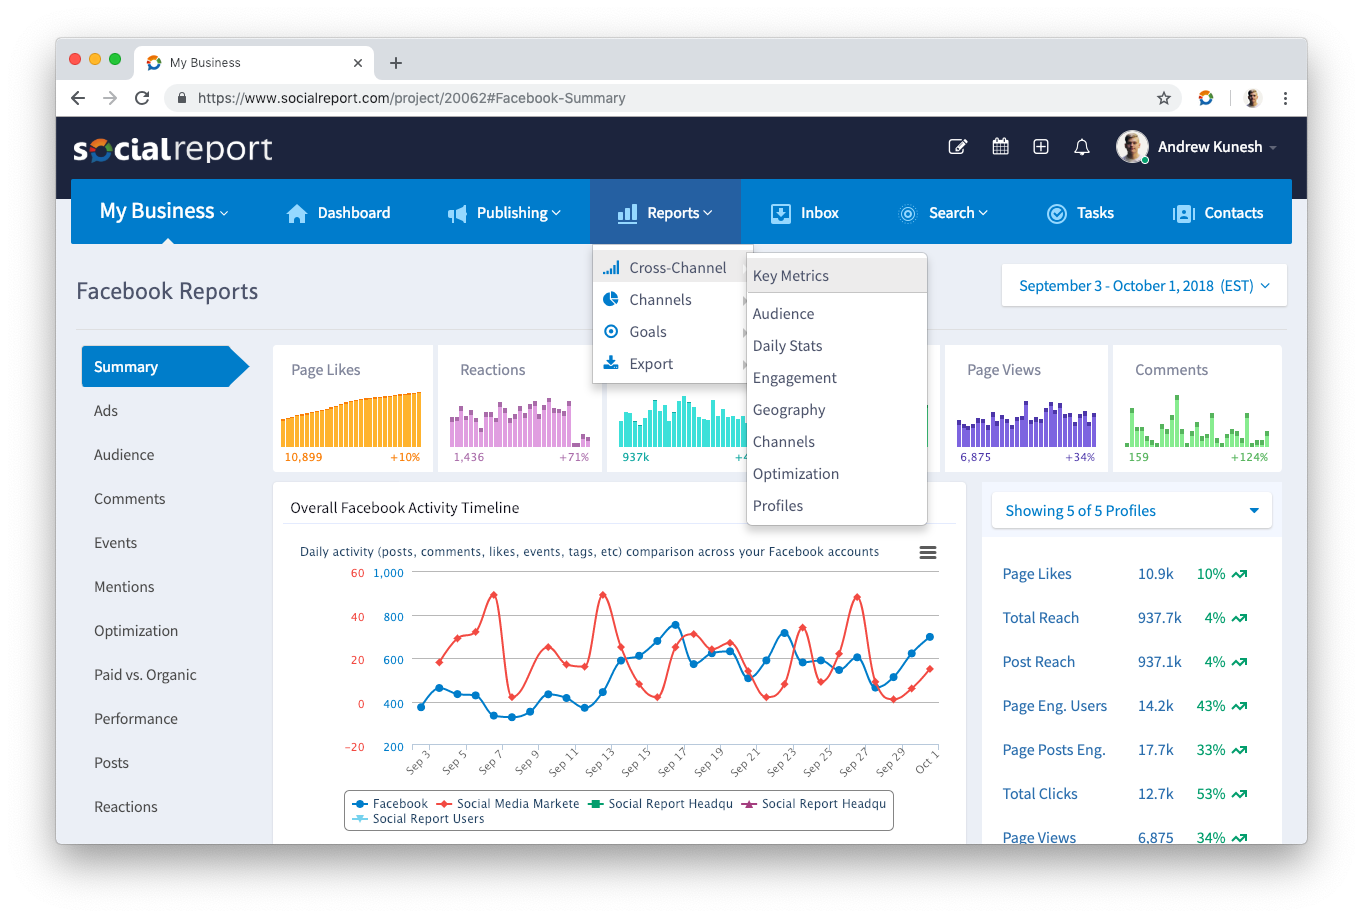
Task: Select the Summary sidebar tab
Action: pos(165,367)
